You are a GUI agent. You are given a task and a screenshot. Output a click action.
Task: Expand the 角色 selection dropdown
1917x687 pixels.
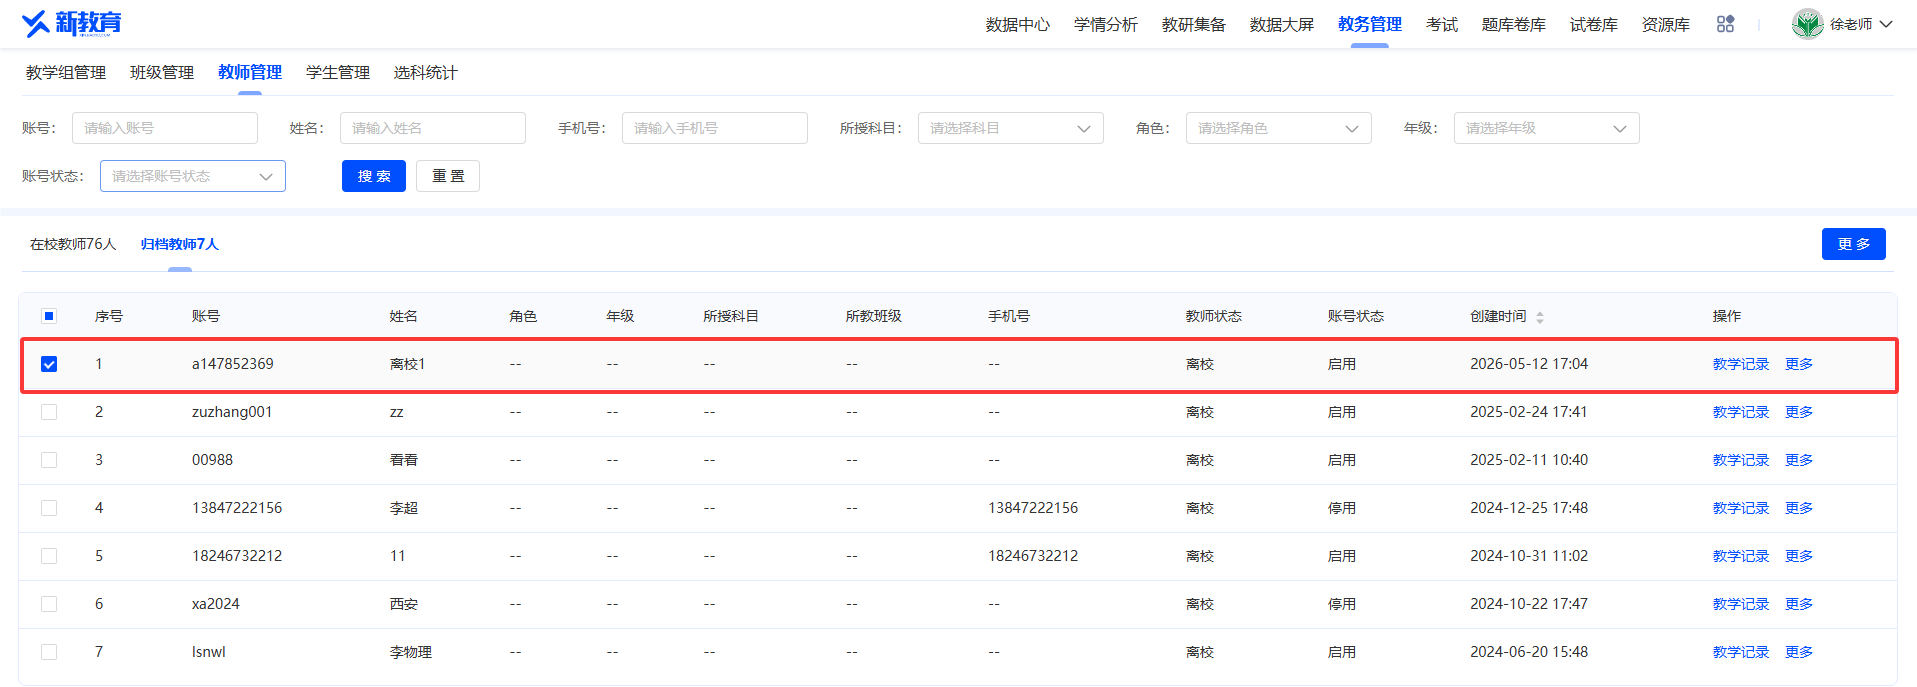pyautogui.click(x=1278, y=128)
